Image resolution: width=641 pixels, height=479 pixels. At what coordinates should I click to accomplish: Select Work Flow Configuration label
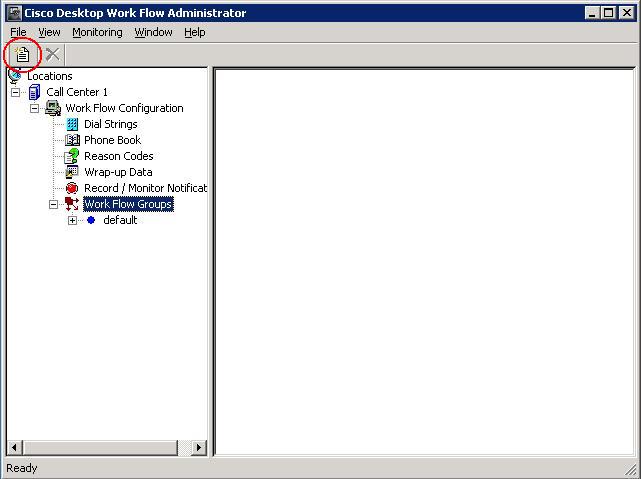coord(124,108)
